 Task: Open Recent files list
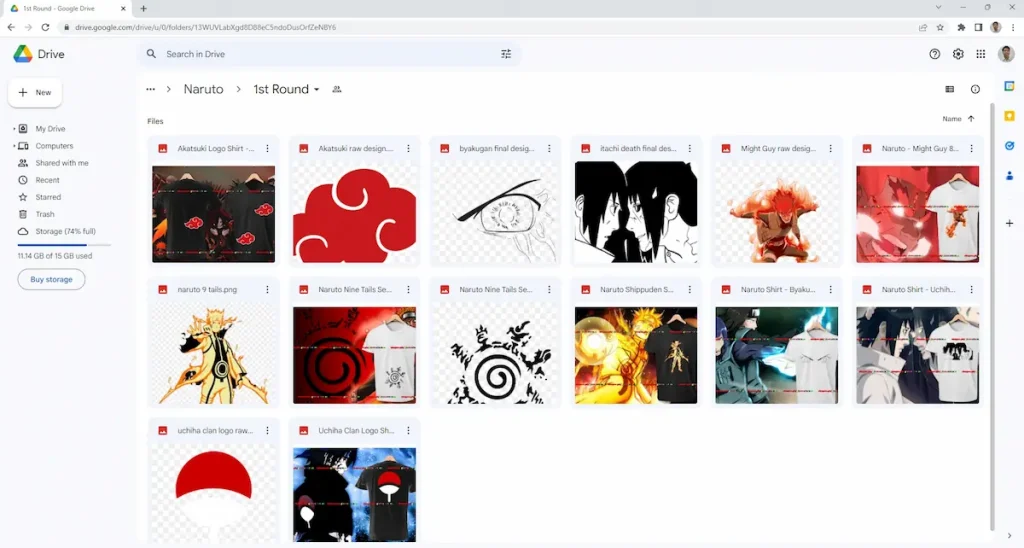pos(47,180)
